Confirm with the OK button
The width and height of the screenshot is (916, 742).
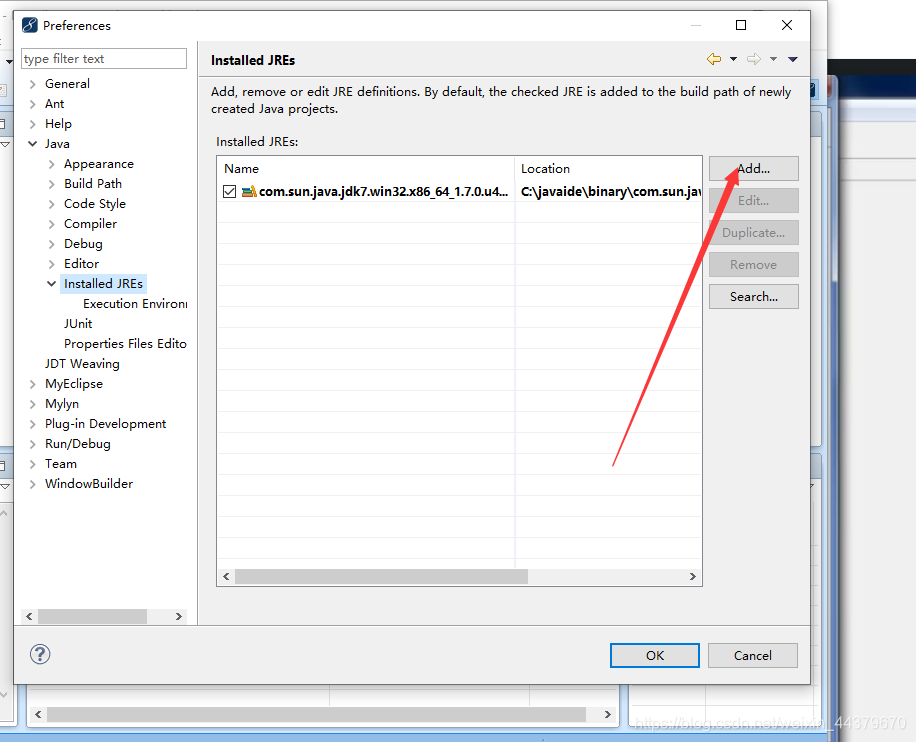(655, 656)
